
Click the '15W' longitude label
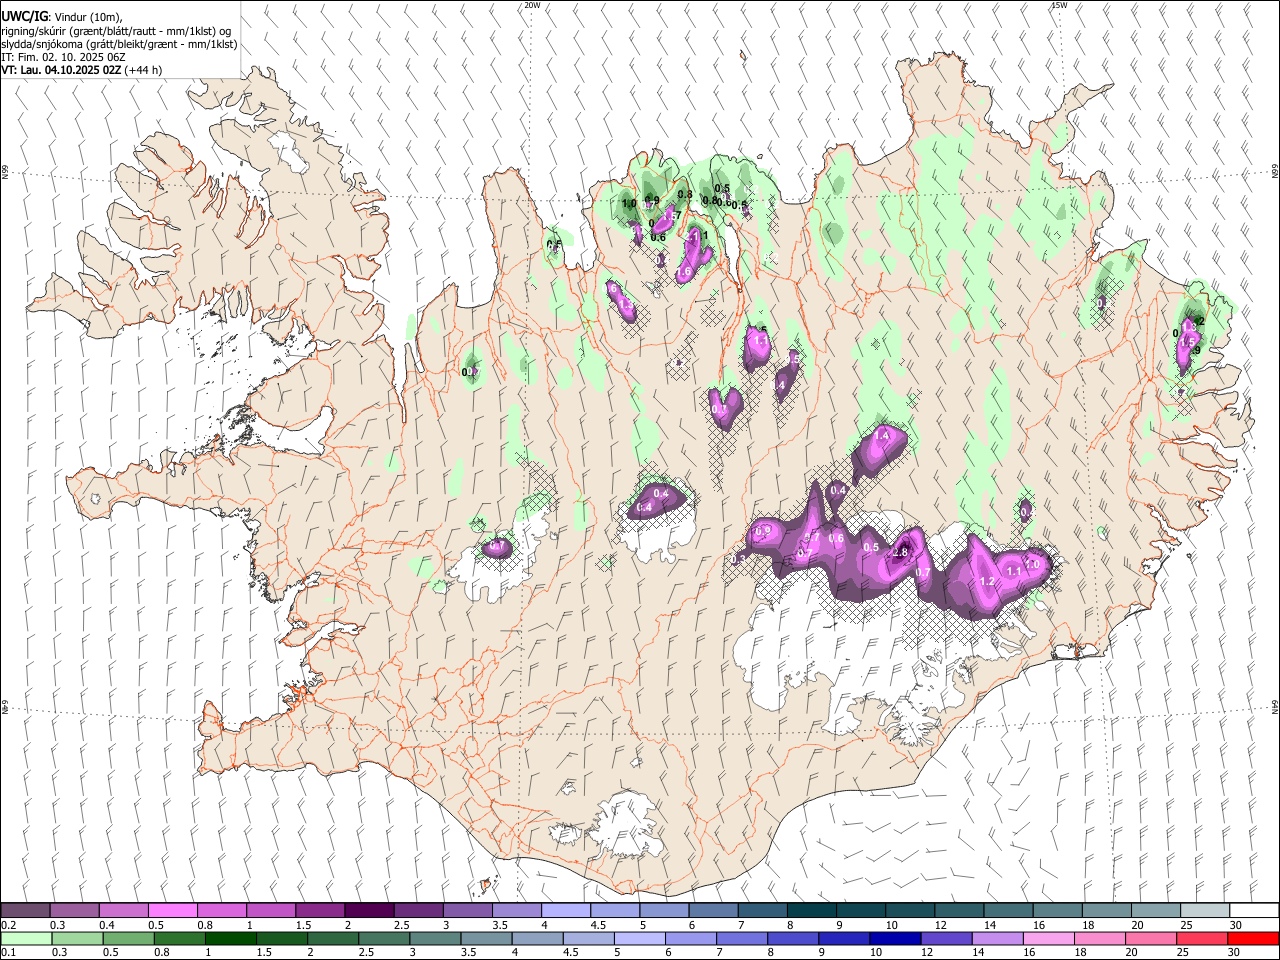(1059, 5)
